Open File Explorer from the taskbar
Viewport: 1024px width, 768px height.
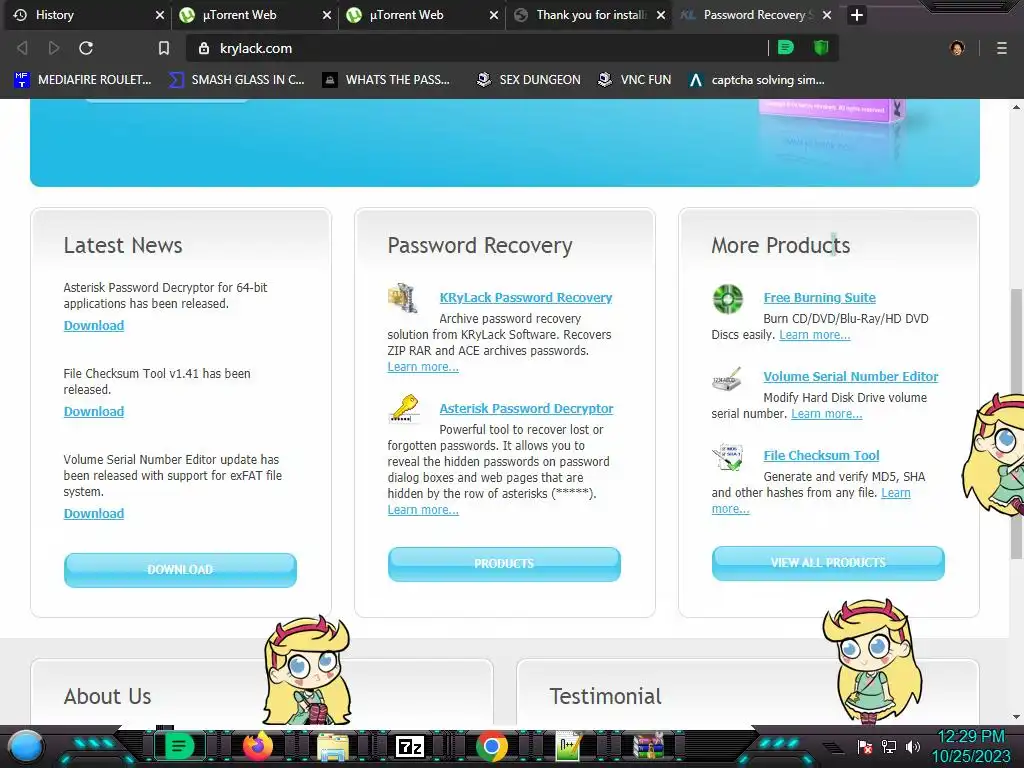[x=332, y=747]
